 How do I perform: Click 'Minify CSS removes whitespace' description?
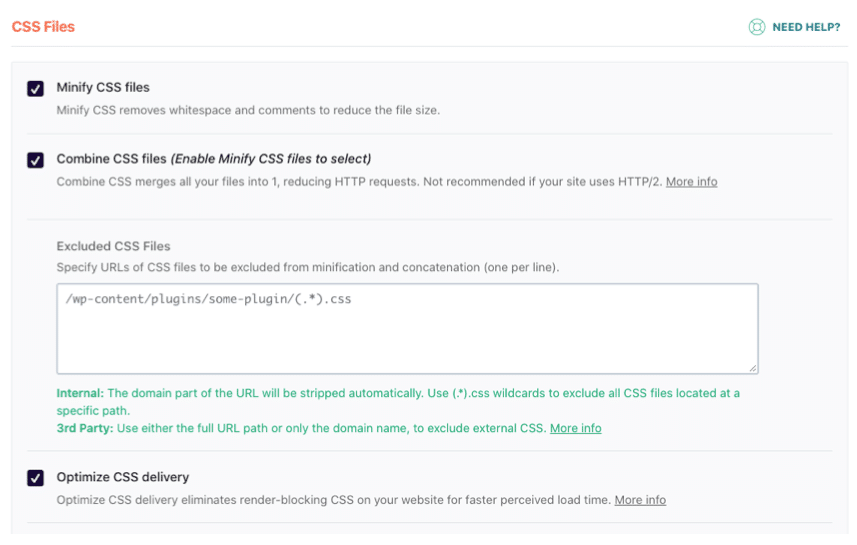pos(248,110)
